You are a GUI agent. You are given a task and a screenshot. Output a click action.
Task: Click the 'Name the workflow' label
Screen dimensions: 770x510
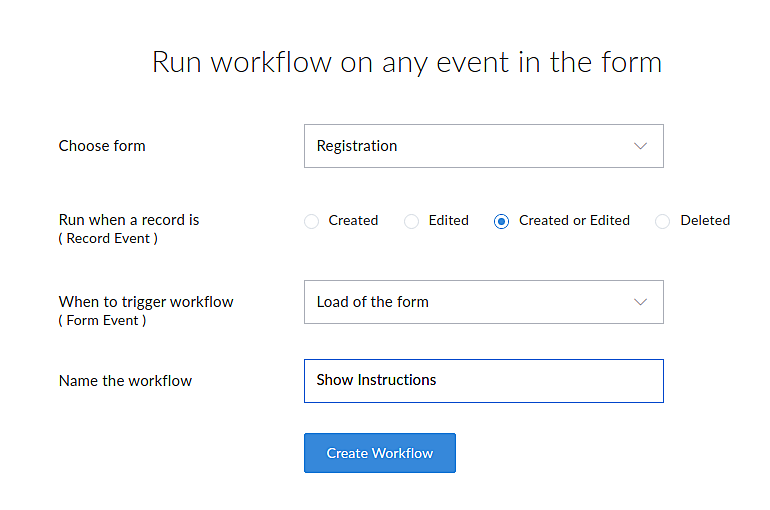tap(125, 381)
